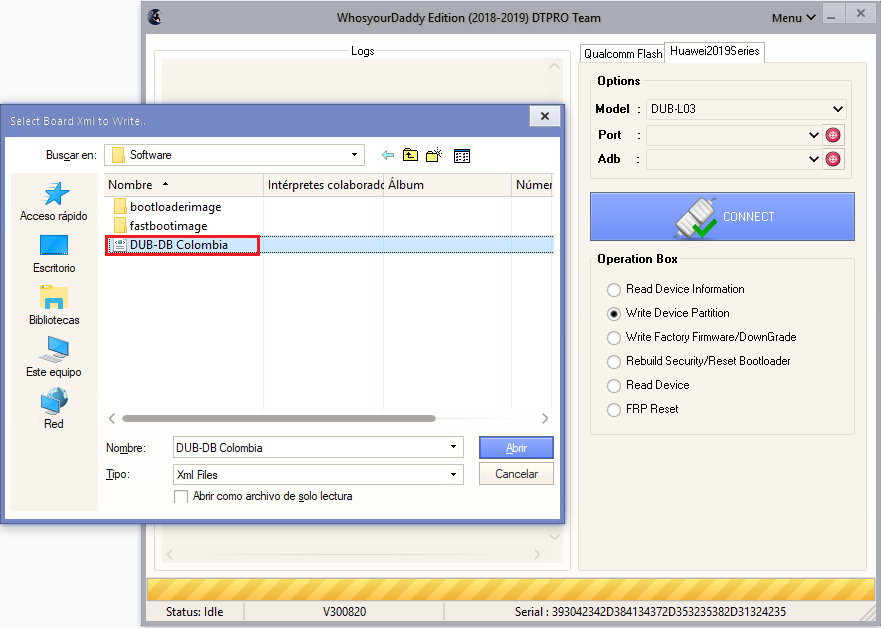Select FRP Reset radio button
The height and width of the screenshot is (628, 881).
(614, 409)
